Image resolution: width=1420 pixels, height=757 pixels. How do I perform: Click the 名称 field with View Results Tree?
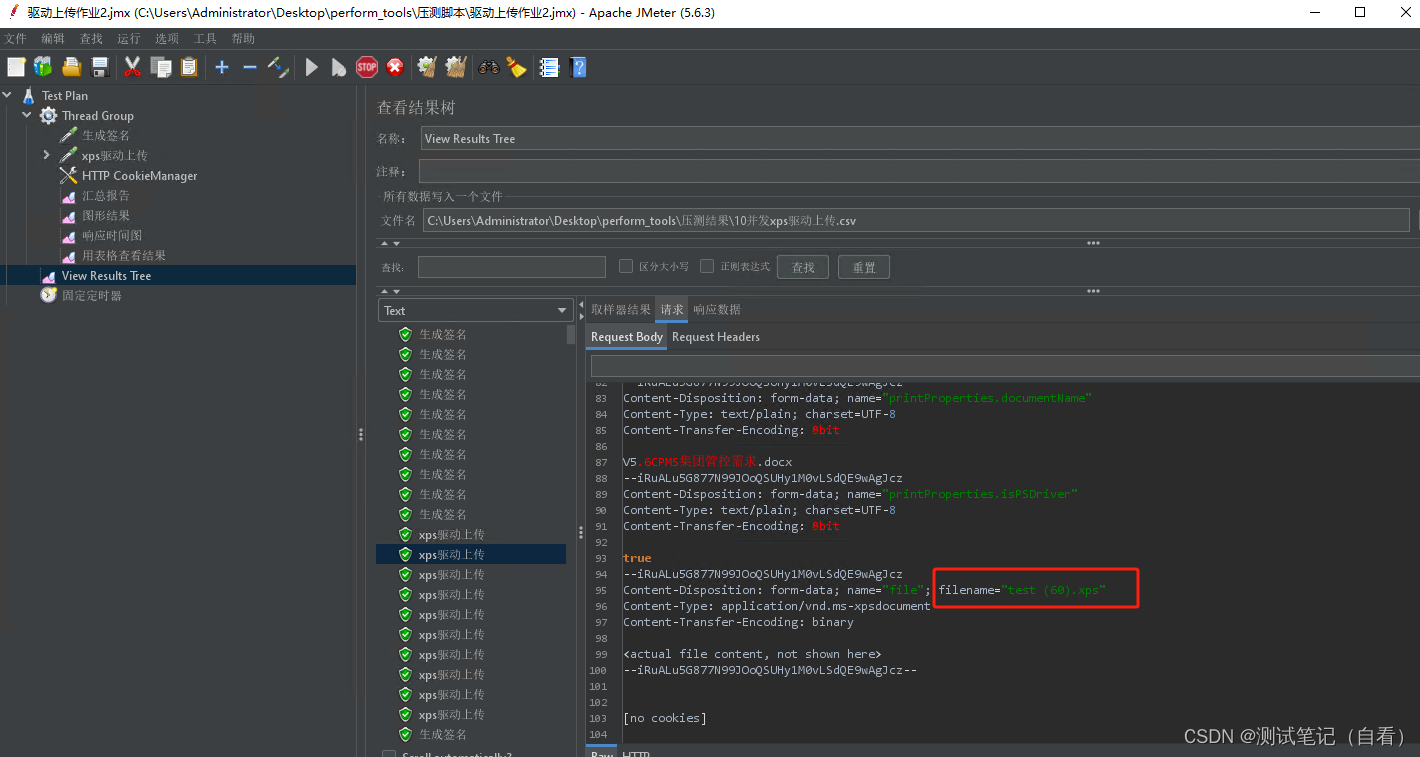[x=920, y=139]
